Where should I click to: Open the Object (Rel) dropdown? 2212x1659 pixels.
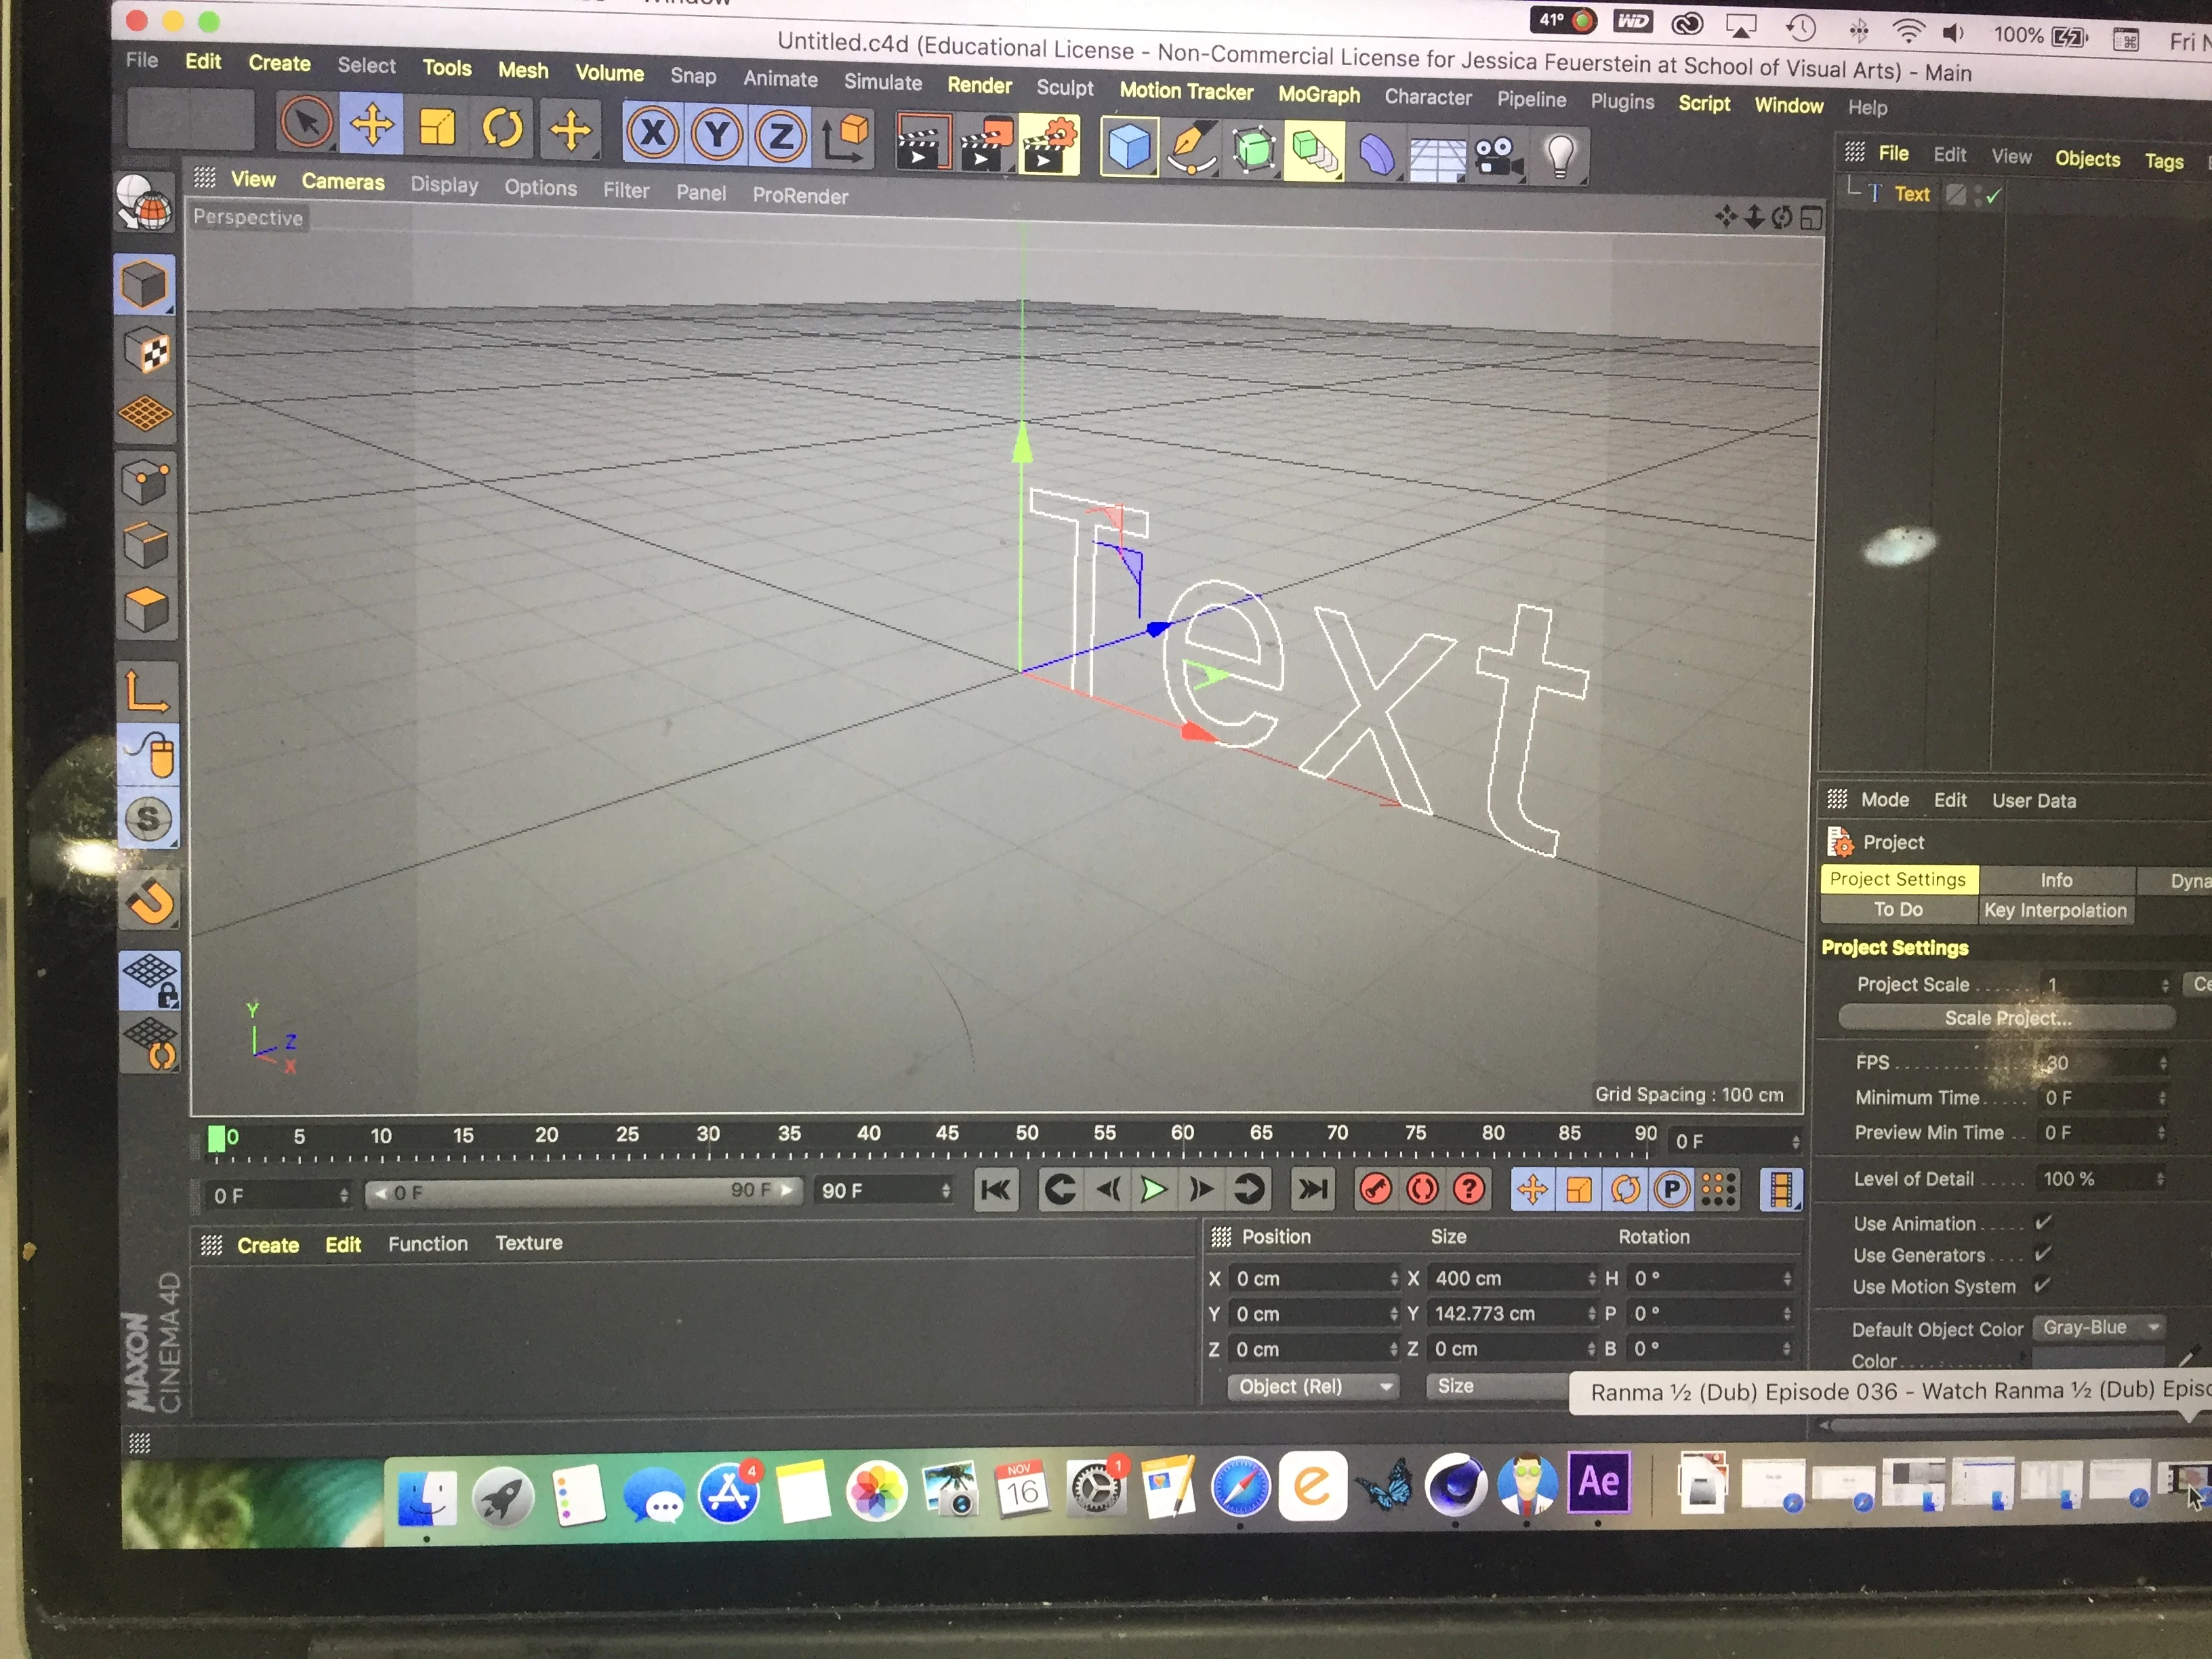click(1313, 1386)
